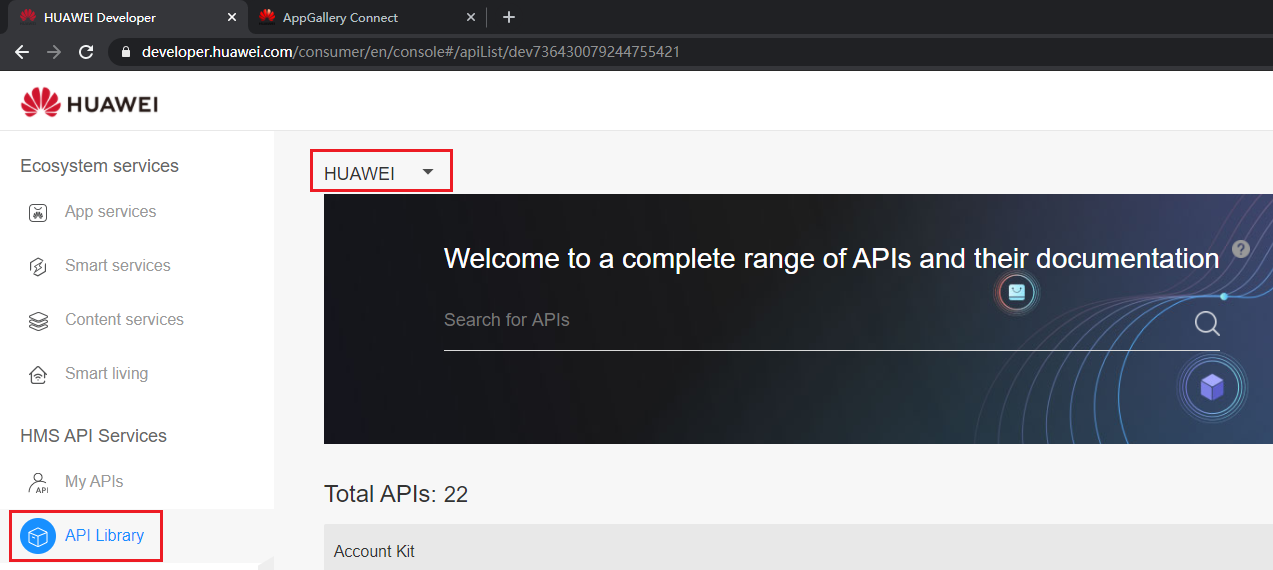This screenshot has width=1273, height=570.
Task: Click the HUAWEI logo in header
Action: [89, 103]
